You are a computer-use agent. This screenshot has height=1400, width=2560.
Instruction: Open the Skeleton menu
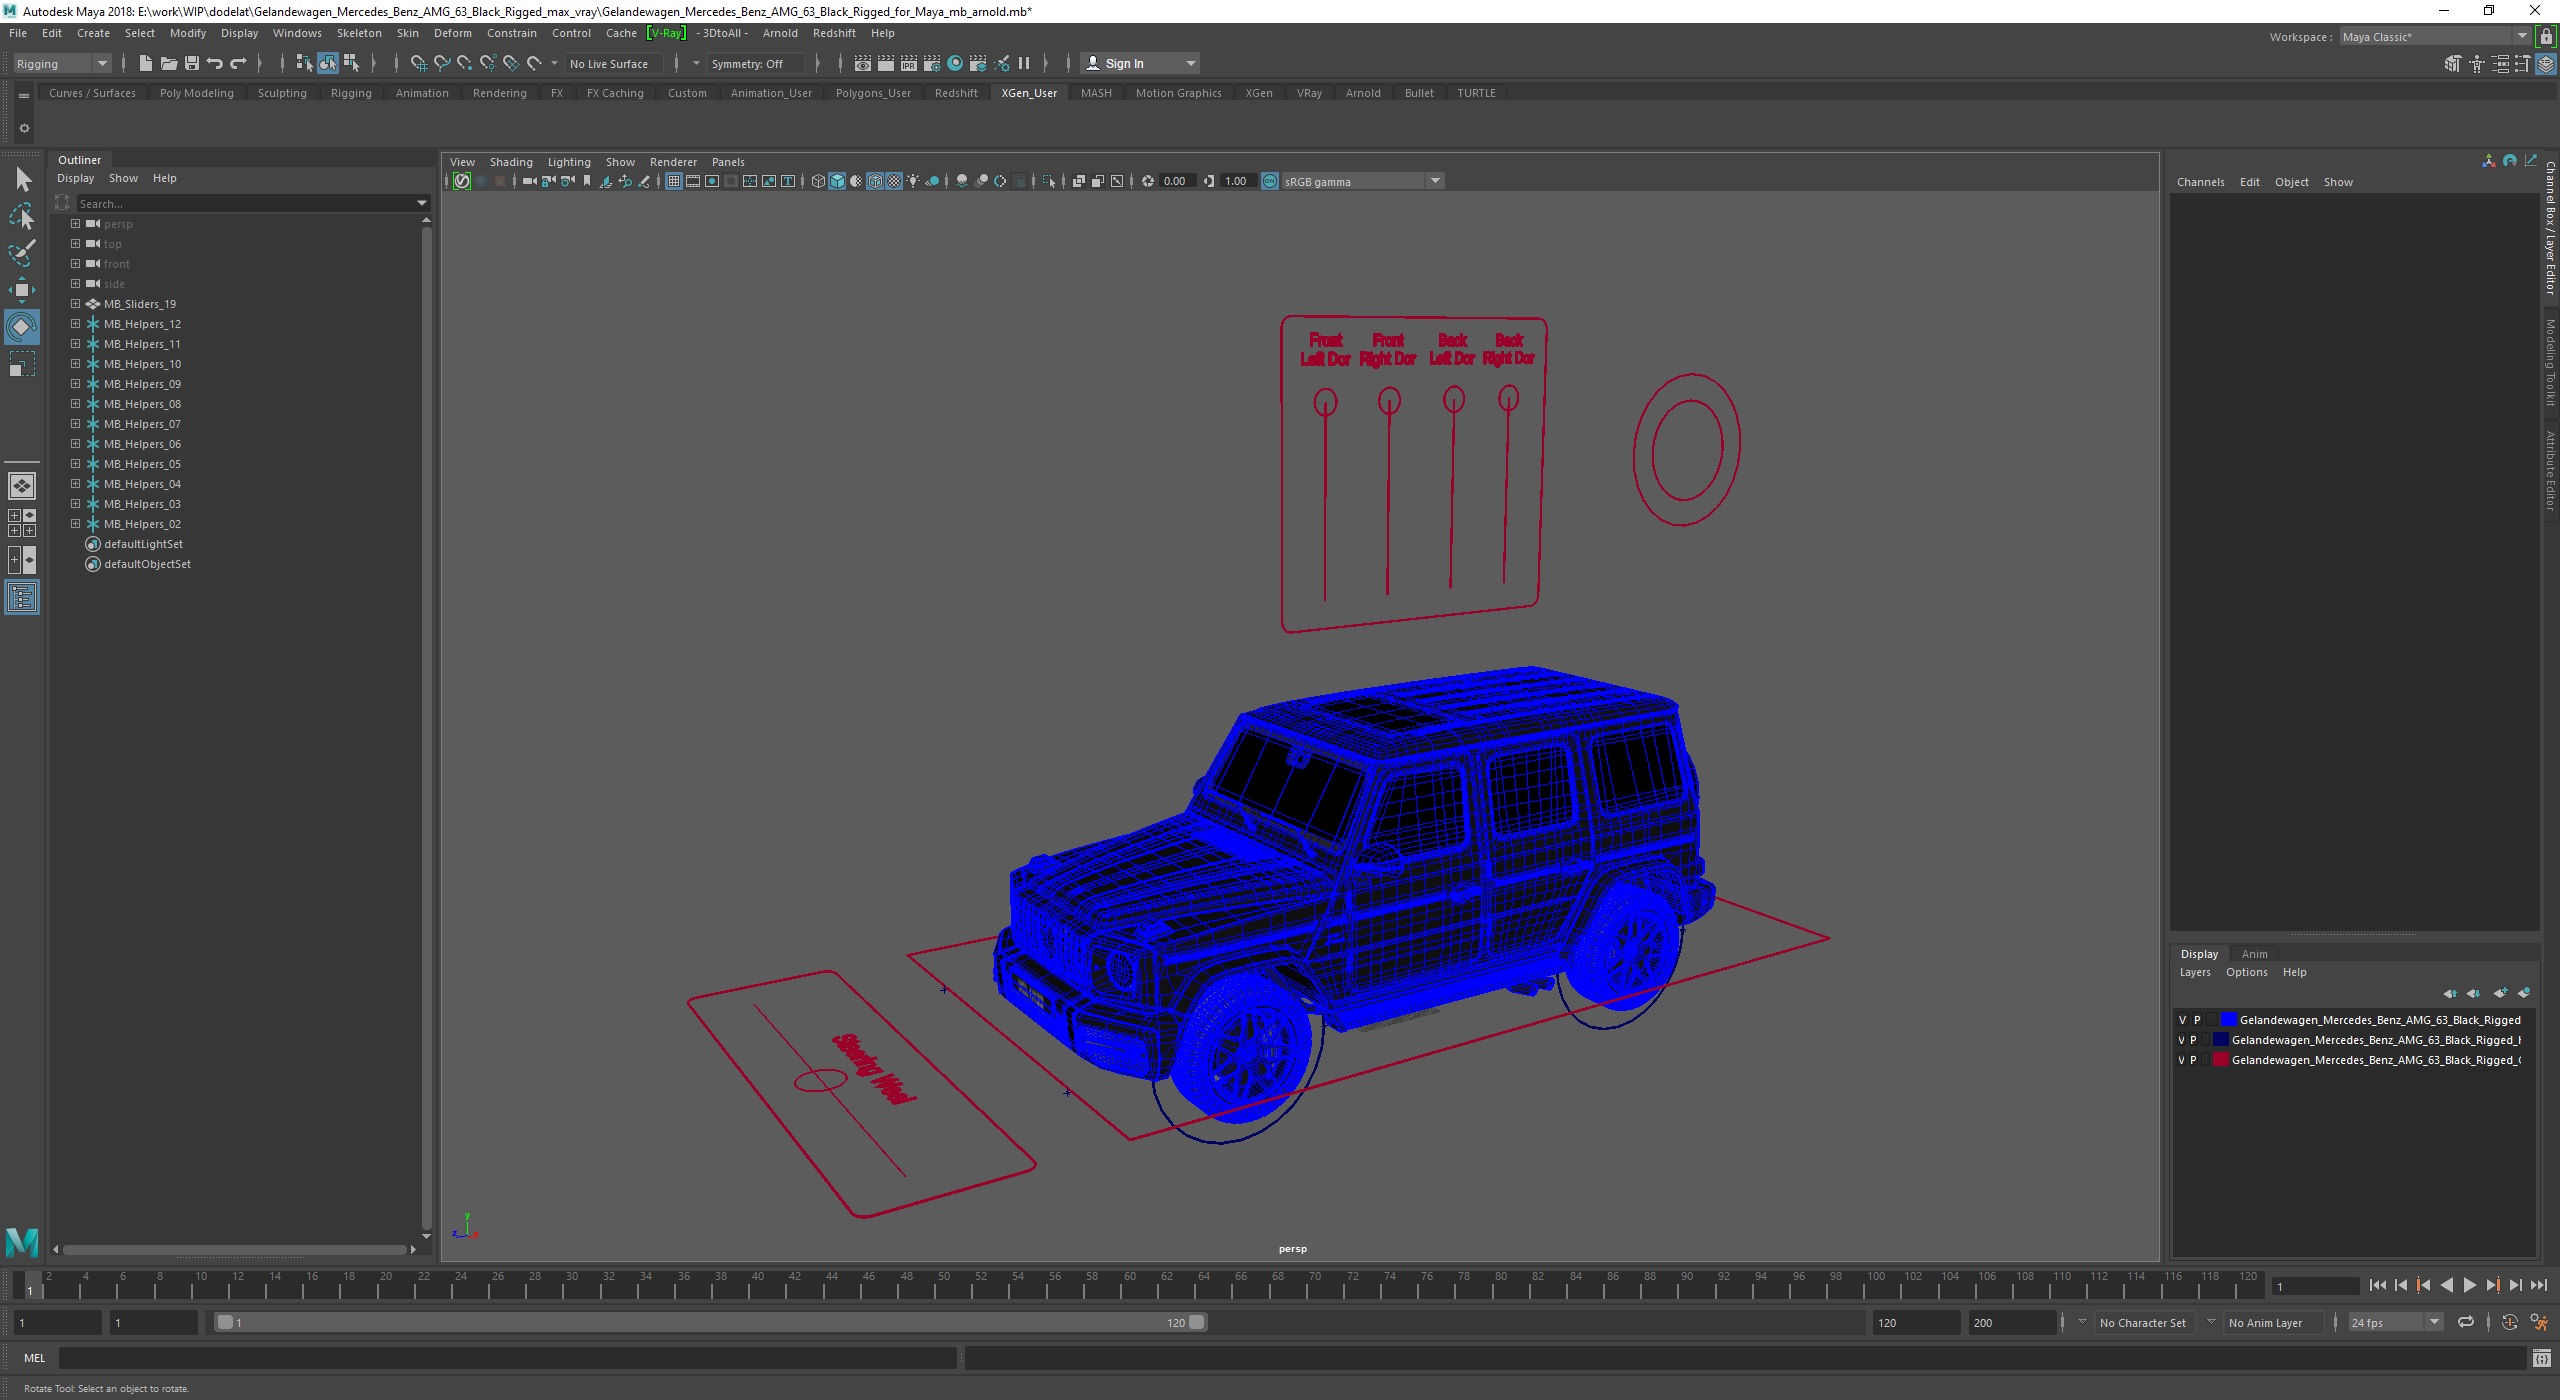(x=359, y=33)
